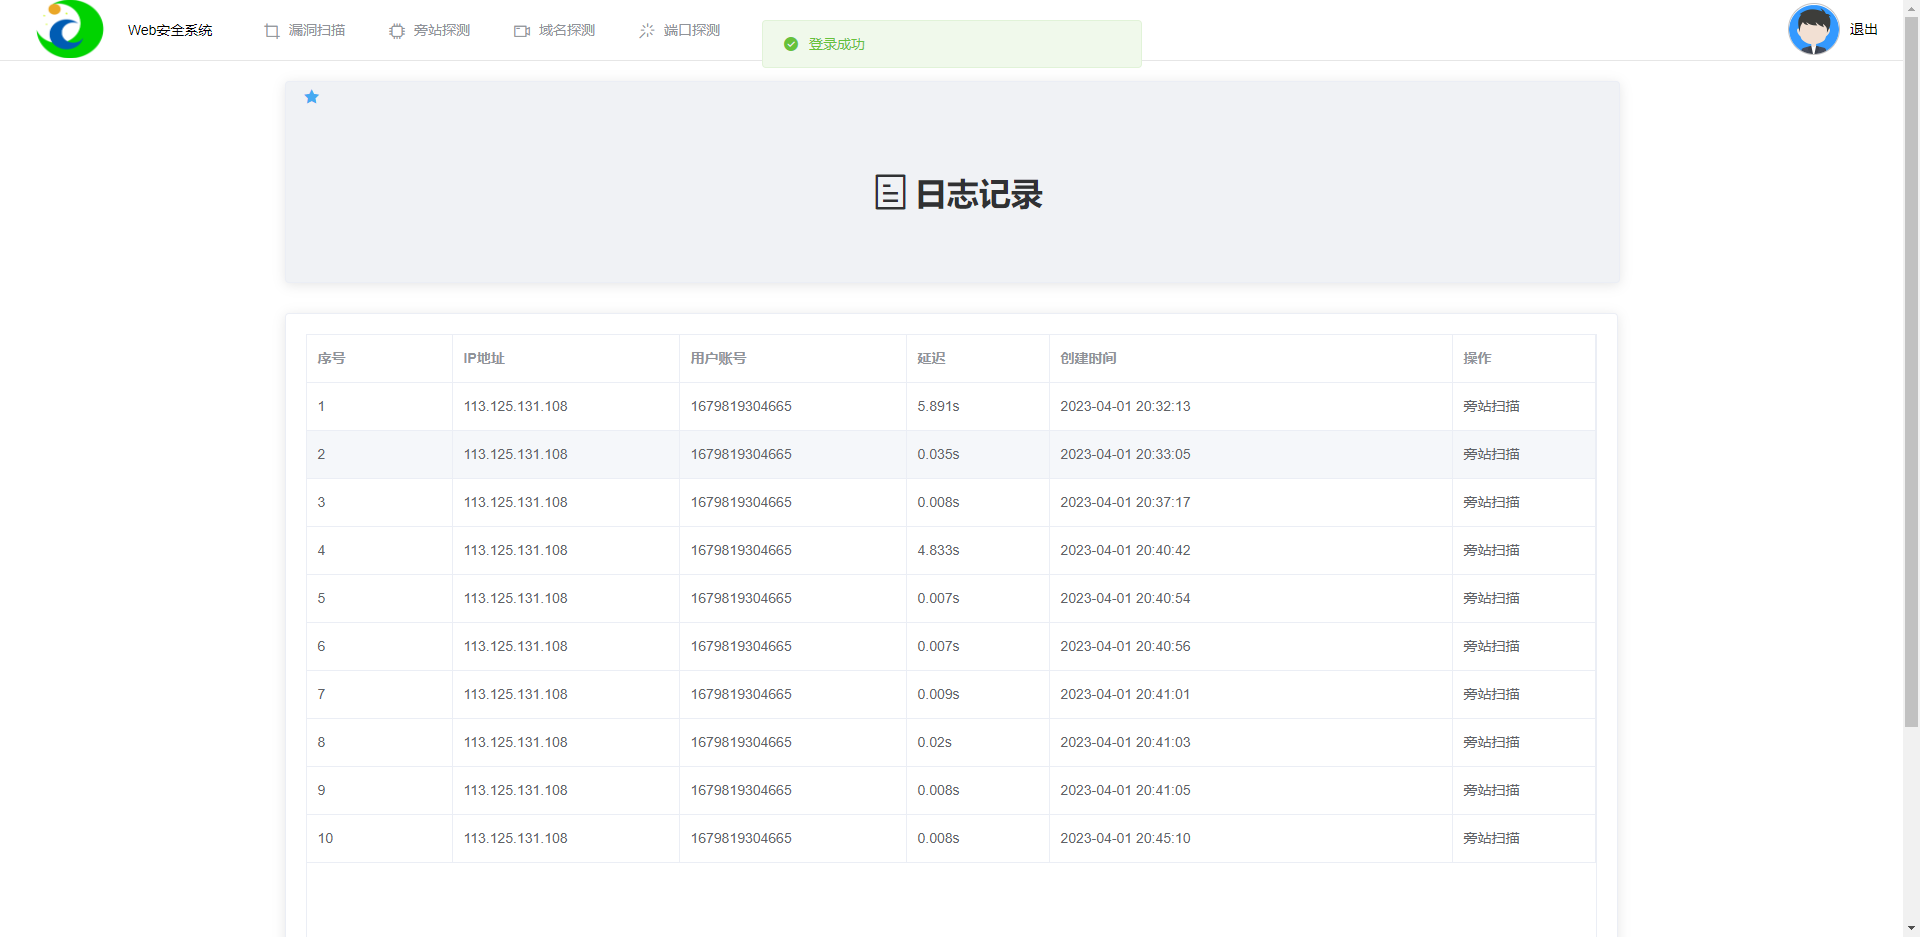The height and width of the screenshot is (937, 1920).
Task: Click the 日志记录 heading
Action: point(979,194)
